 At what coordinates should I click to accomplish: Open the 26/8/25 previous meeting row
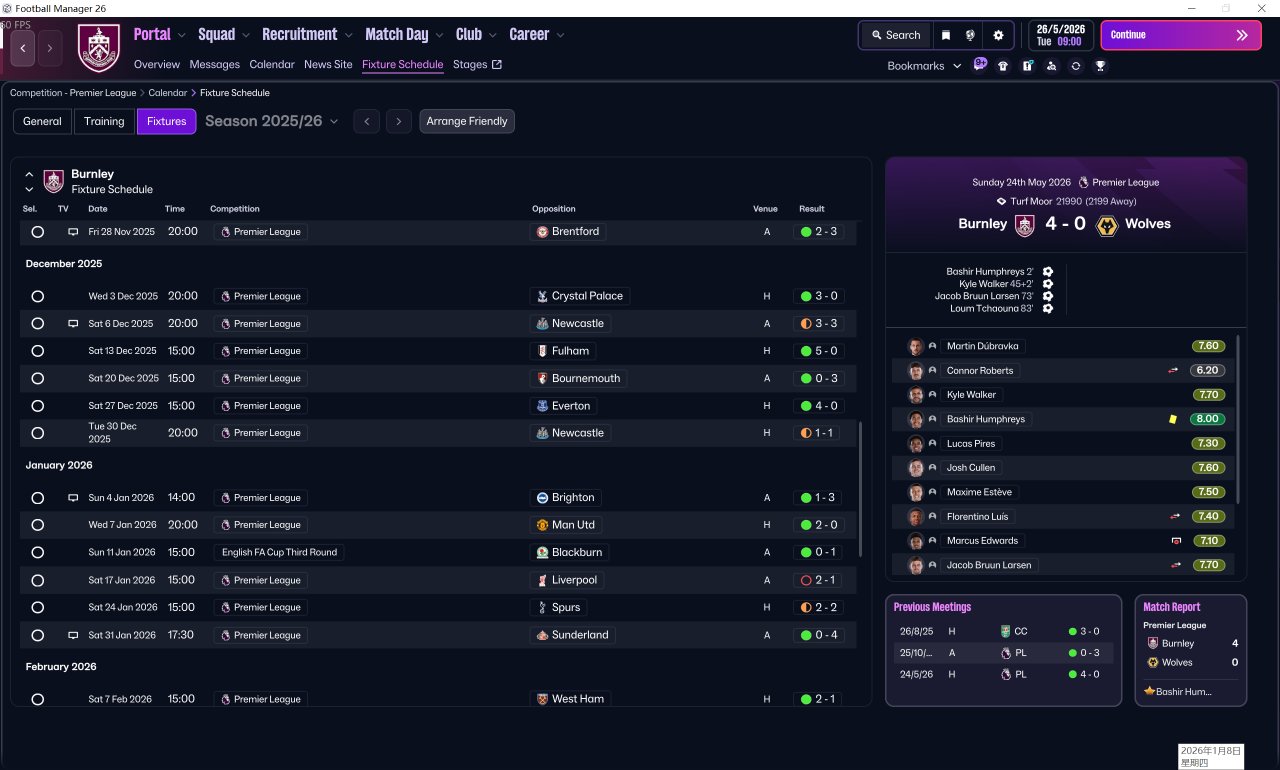pyautogui.click(x=1003, y=632)
